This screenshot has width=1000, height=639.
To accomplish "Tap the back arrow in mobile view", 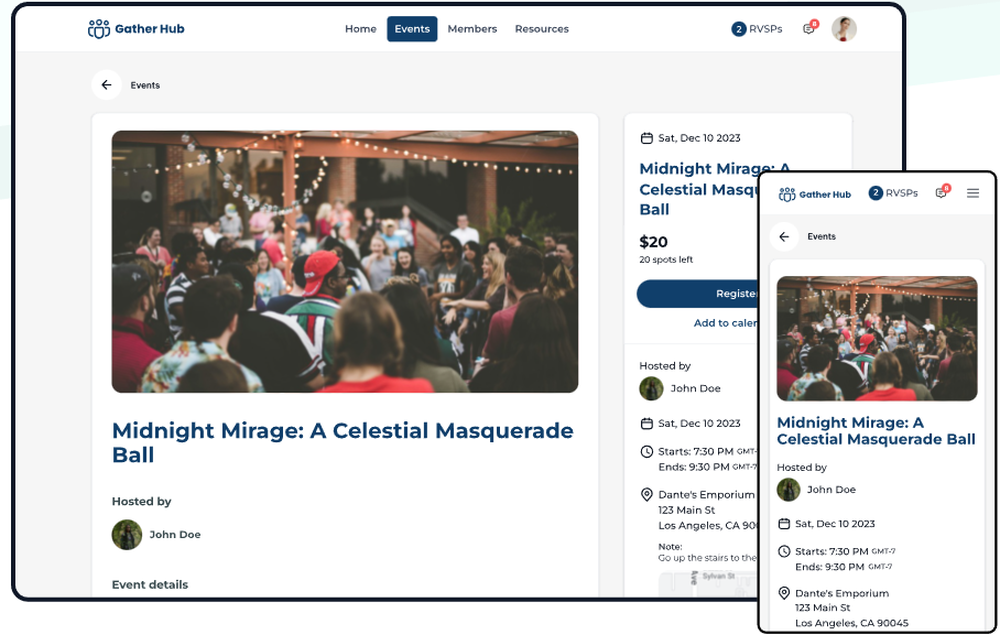I will (784, 237).
